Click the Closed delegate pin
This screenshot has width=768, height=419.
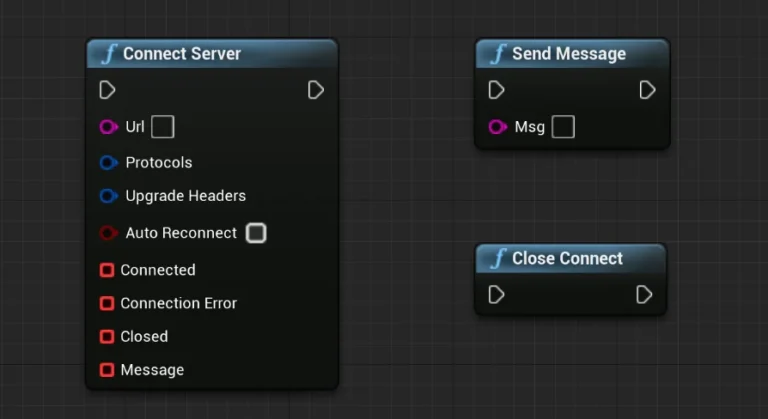[x=107, y=337]
